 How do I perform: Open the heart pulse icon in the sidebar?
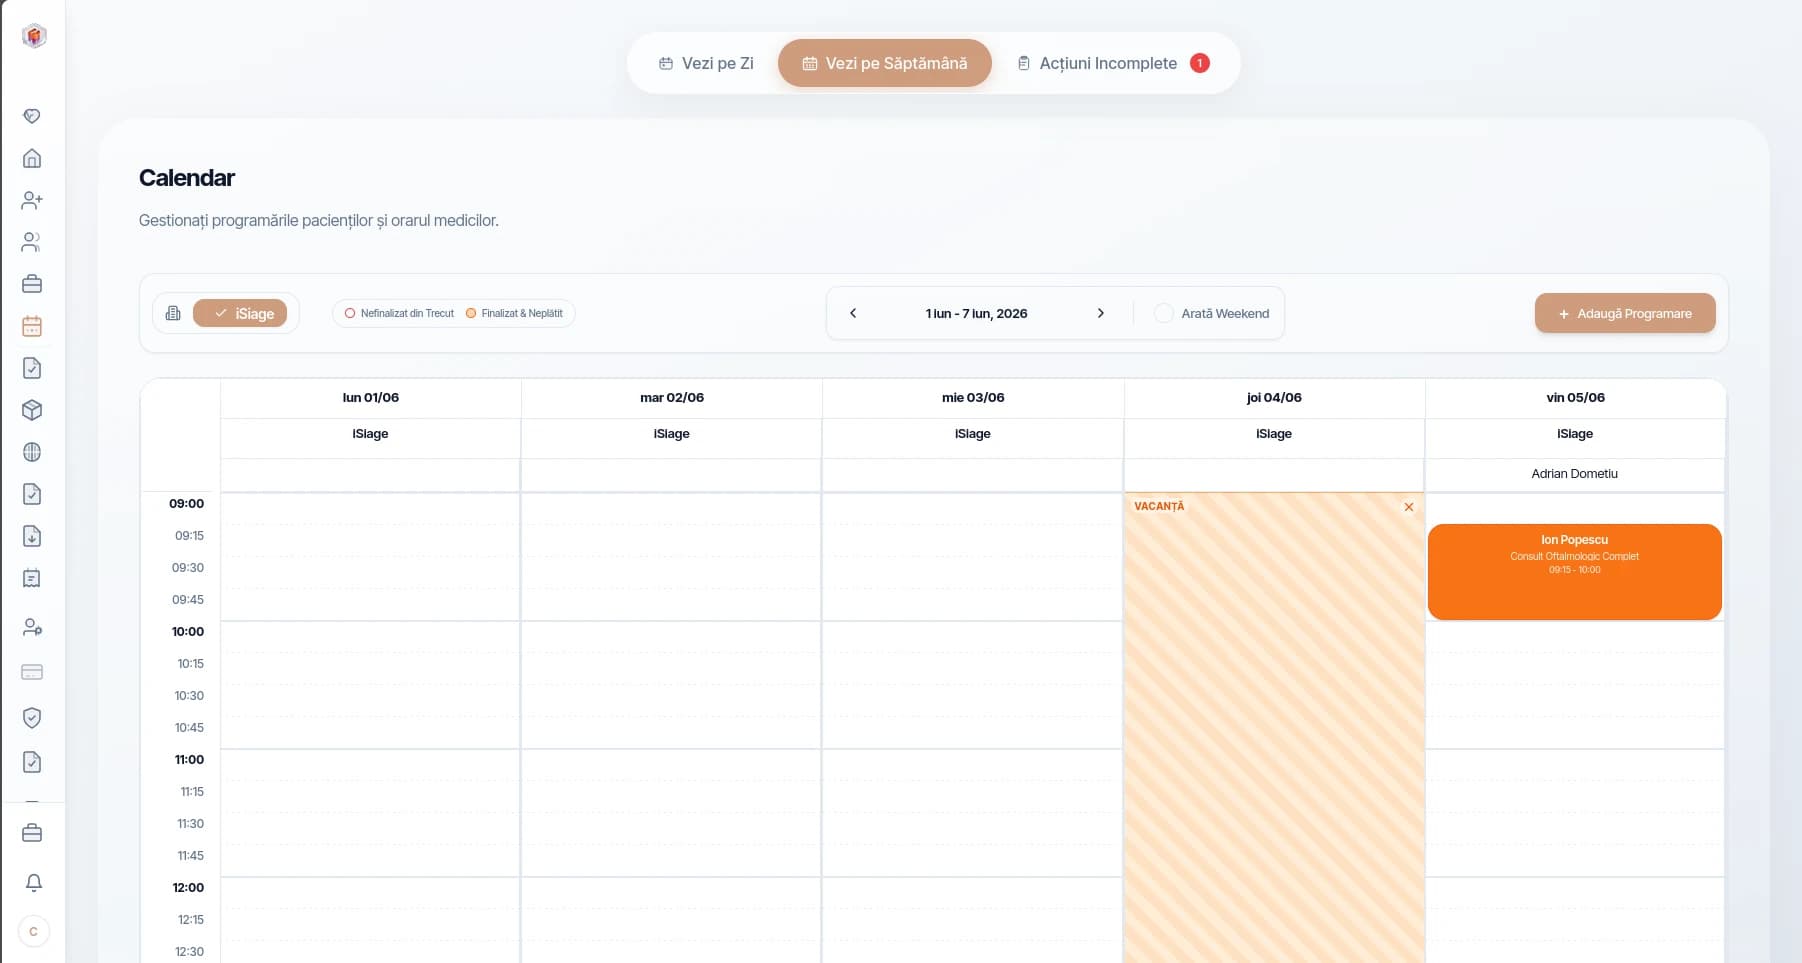[32, 116]
